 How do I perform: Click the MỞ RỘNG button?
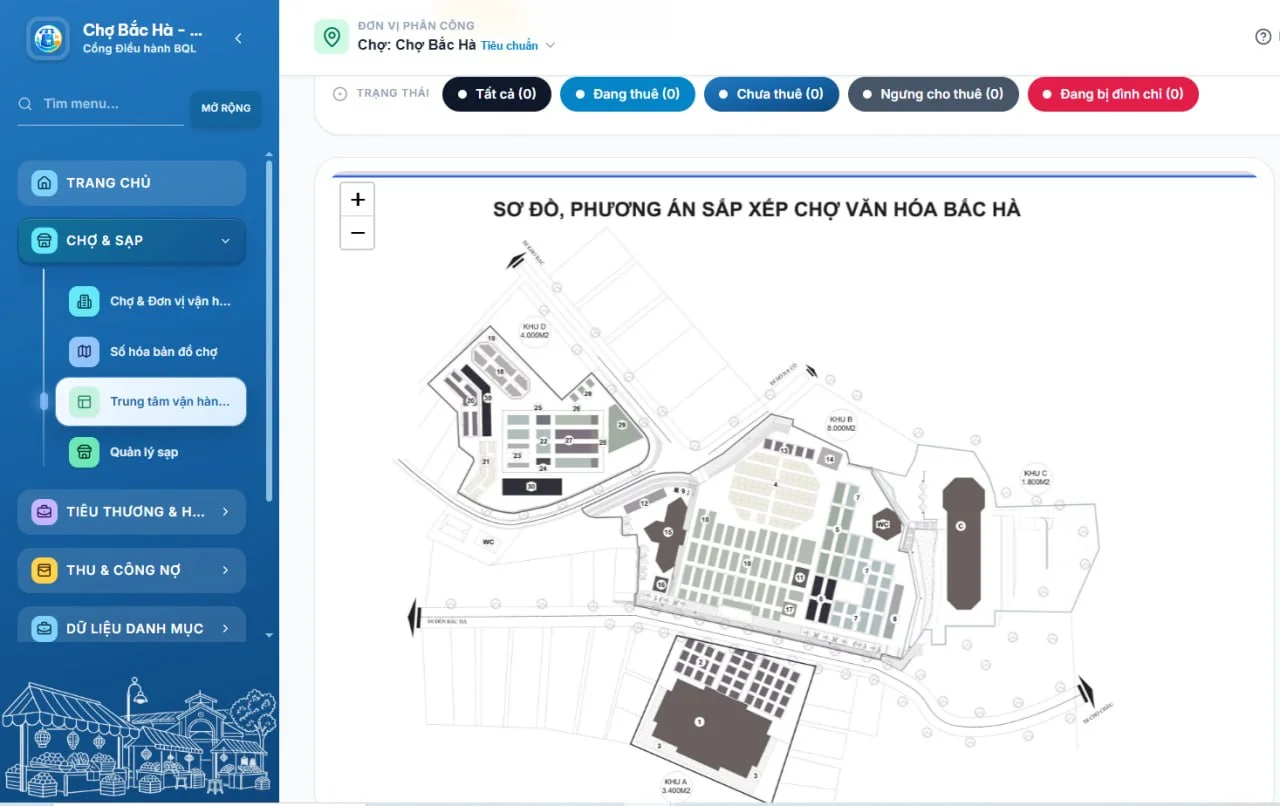[x=225, y=108]
